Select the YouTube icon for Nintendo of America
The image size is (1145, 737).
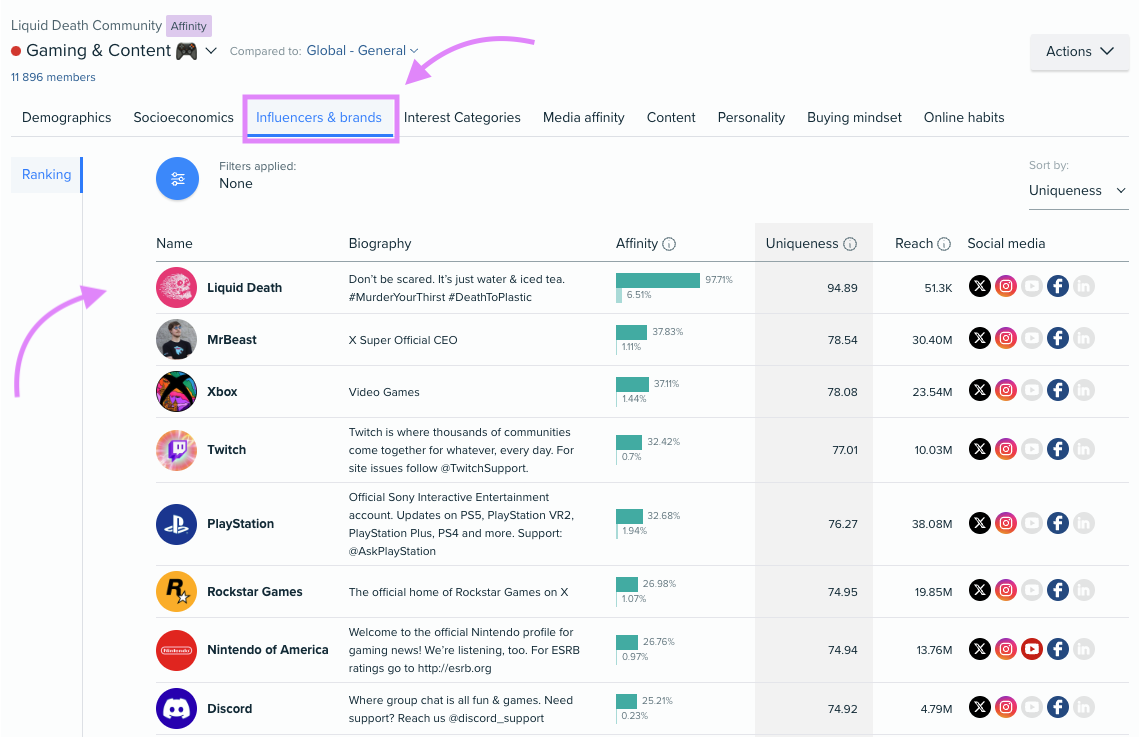click(x=1032, y=649)
